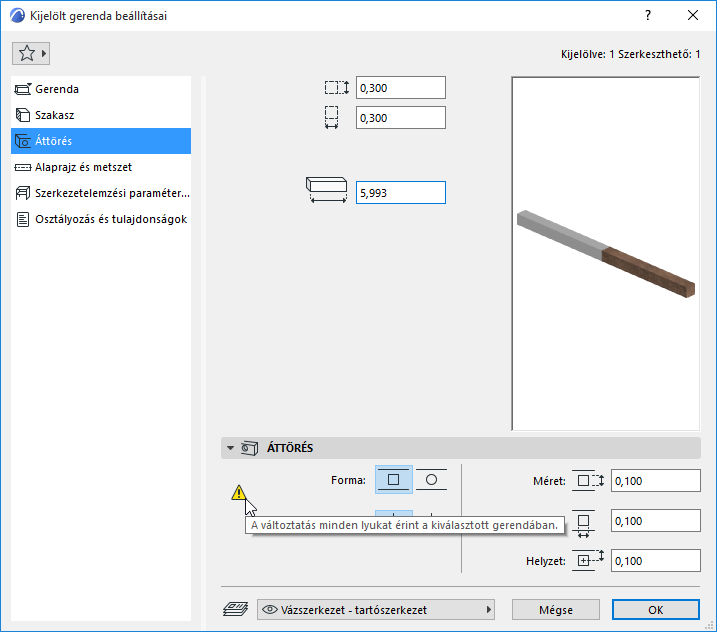Confirm with the OK button
Viewport: 717px width, 632px height.
click(x=656, y=610)
